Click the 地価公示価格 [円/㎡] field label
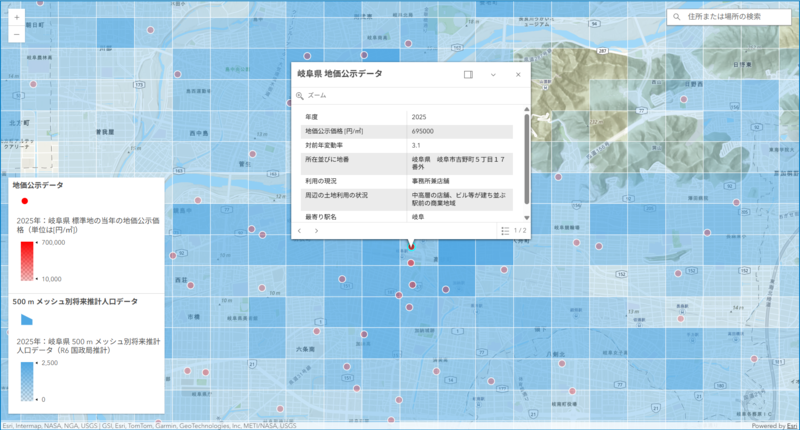800x430 pixels. 334,131
